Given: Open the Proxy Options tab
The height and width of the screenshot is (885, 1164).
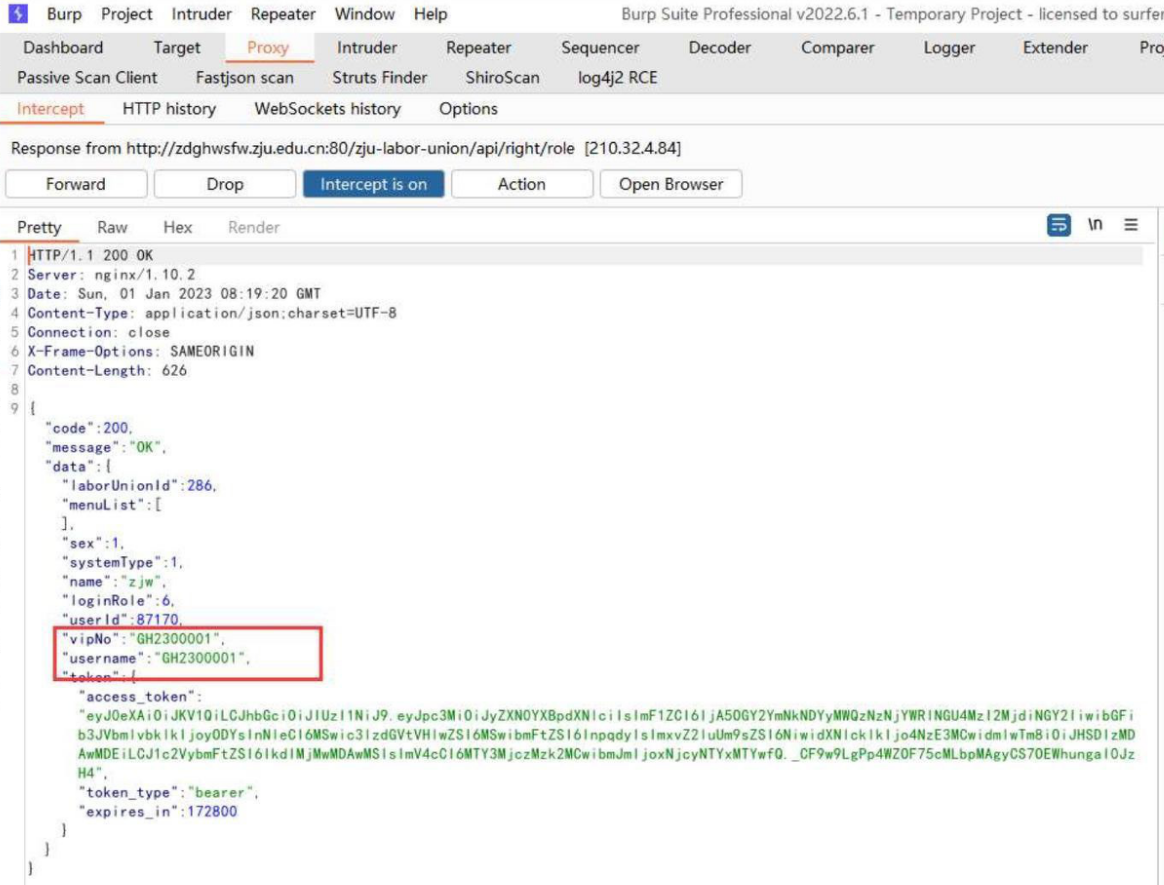Looking at the screenshot, I should click(468, 109).
